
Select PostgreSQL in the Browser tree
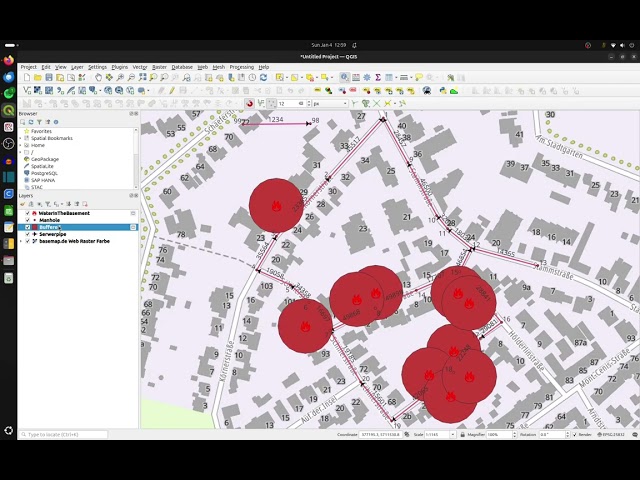44,173
